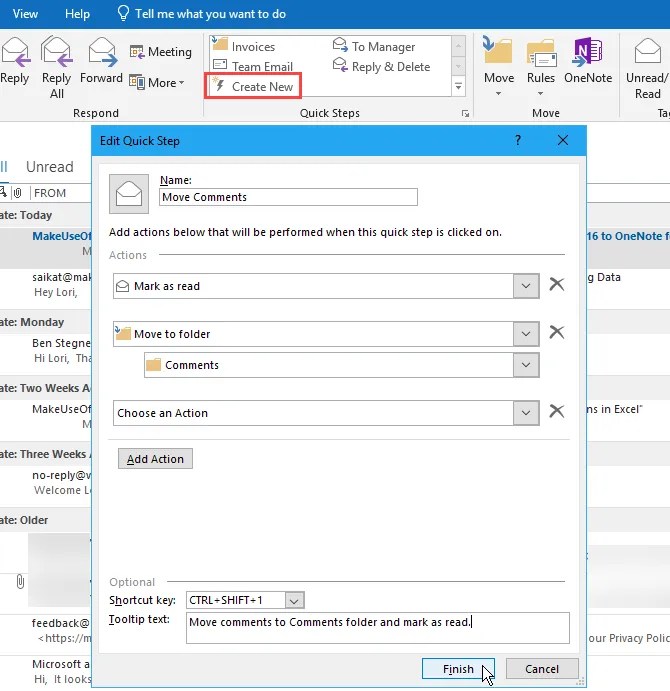
Task: Click the Forward envelope icon
Action: pos(102,52)
